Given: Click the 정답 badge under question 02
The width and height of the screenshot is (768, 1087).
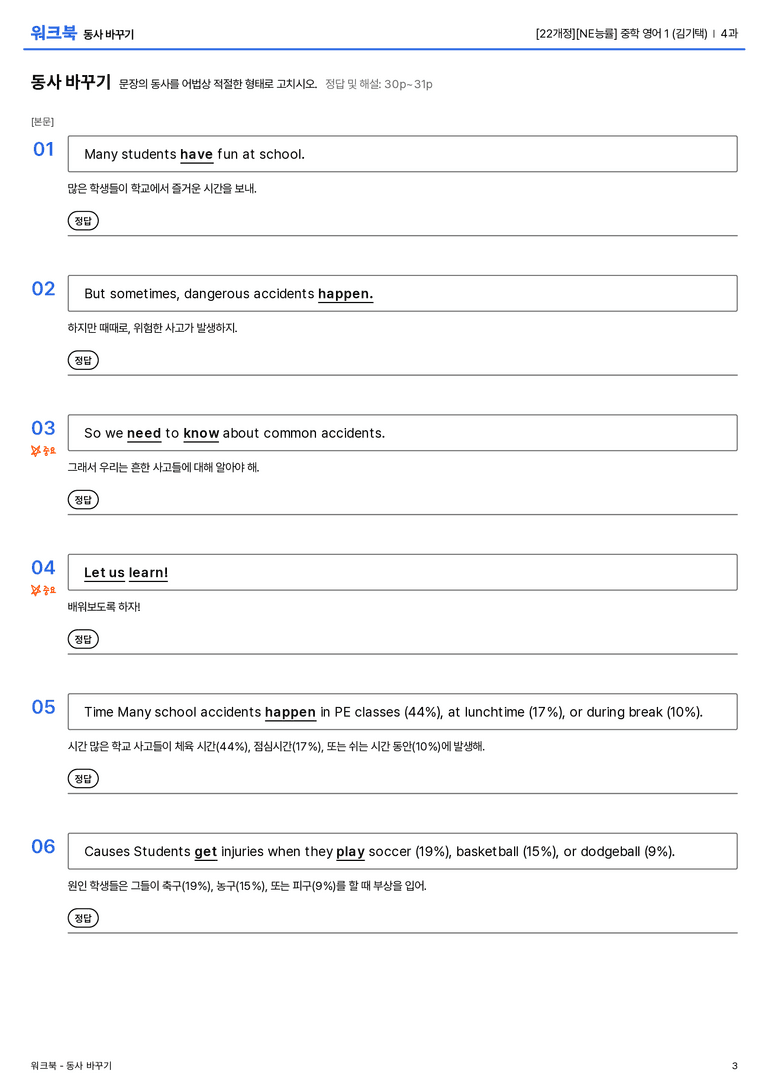Looking at the screenshot, I should (83, 360).
